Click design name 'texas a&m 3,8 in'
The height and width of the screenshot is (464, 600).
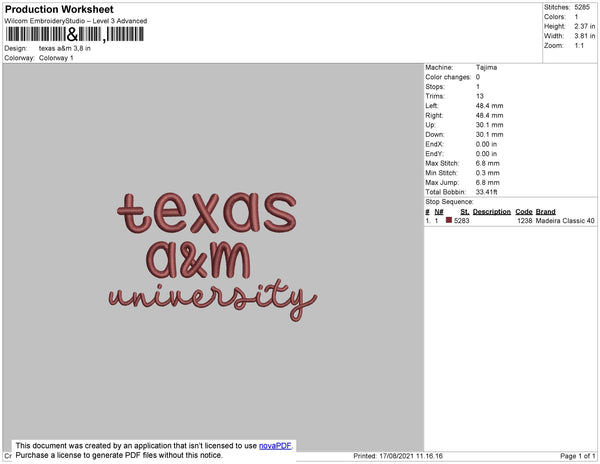(x=65, y=49)
